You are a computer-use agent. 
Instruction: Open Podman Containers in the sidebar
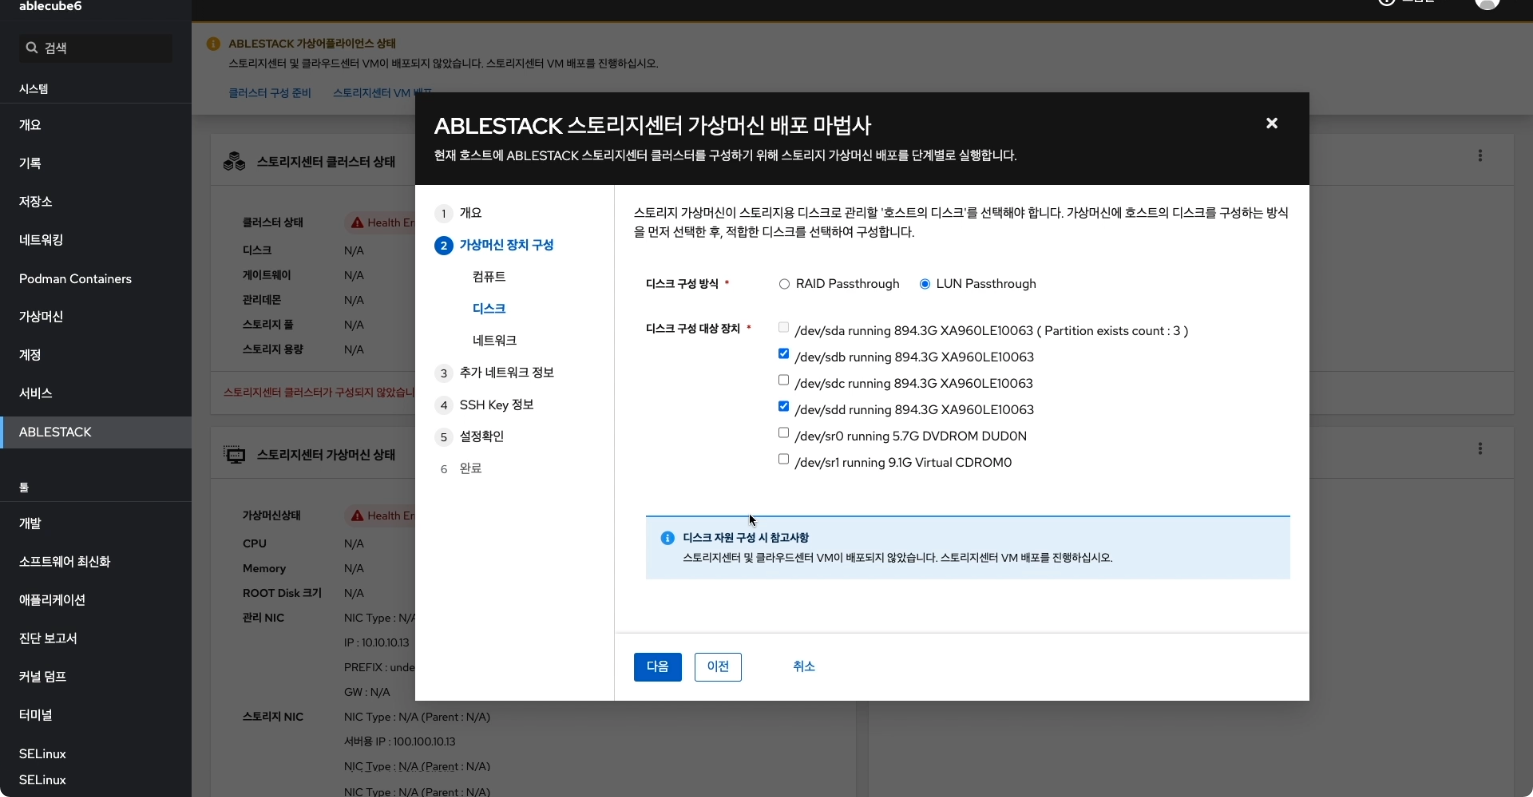[x=95, y=279]
